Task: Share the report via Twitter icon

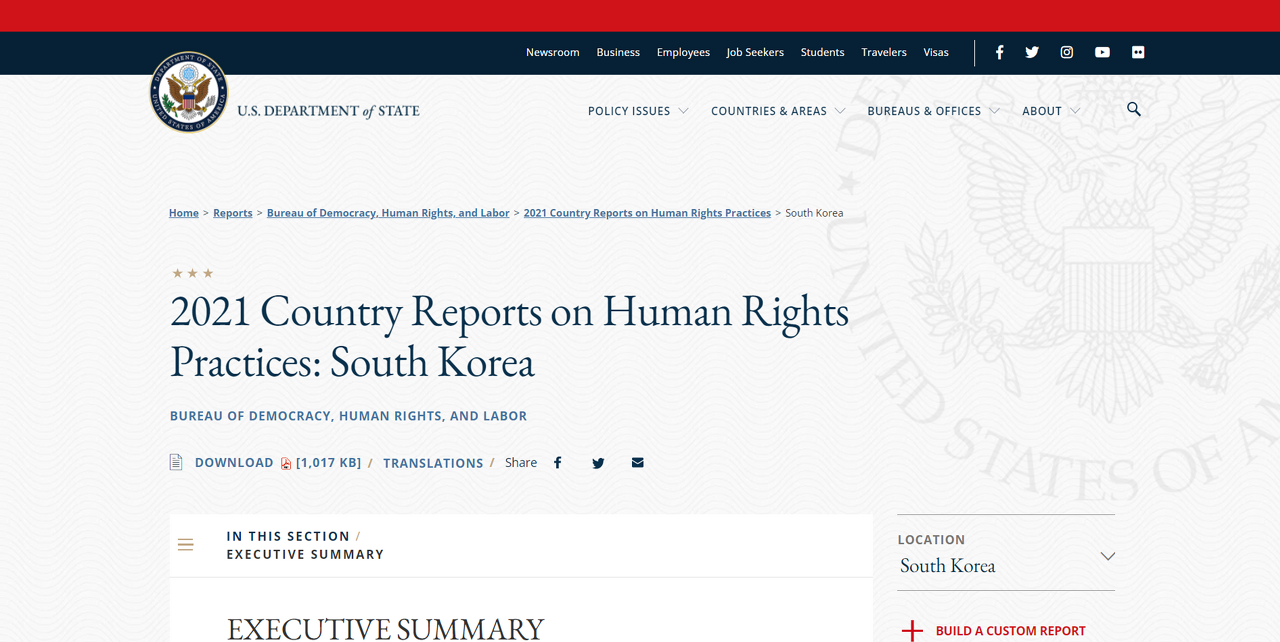Action: coord(598,463)
